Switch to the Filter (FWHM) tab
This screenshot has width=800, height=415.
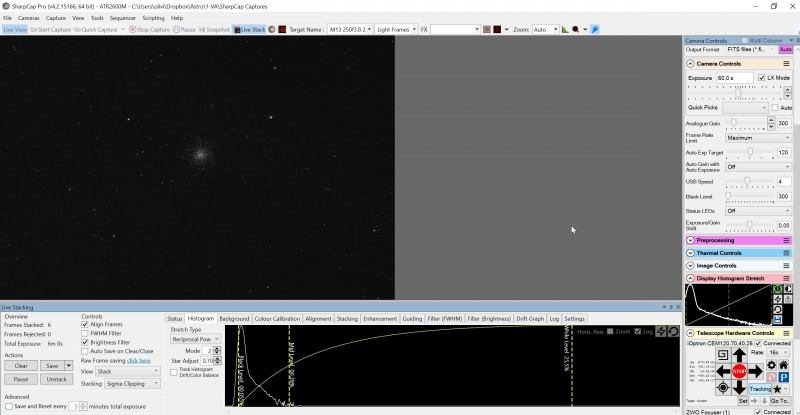[x=445, y=319]
